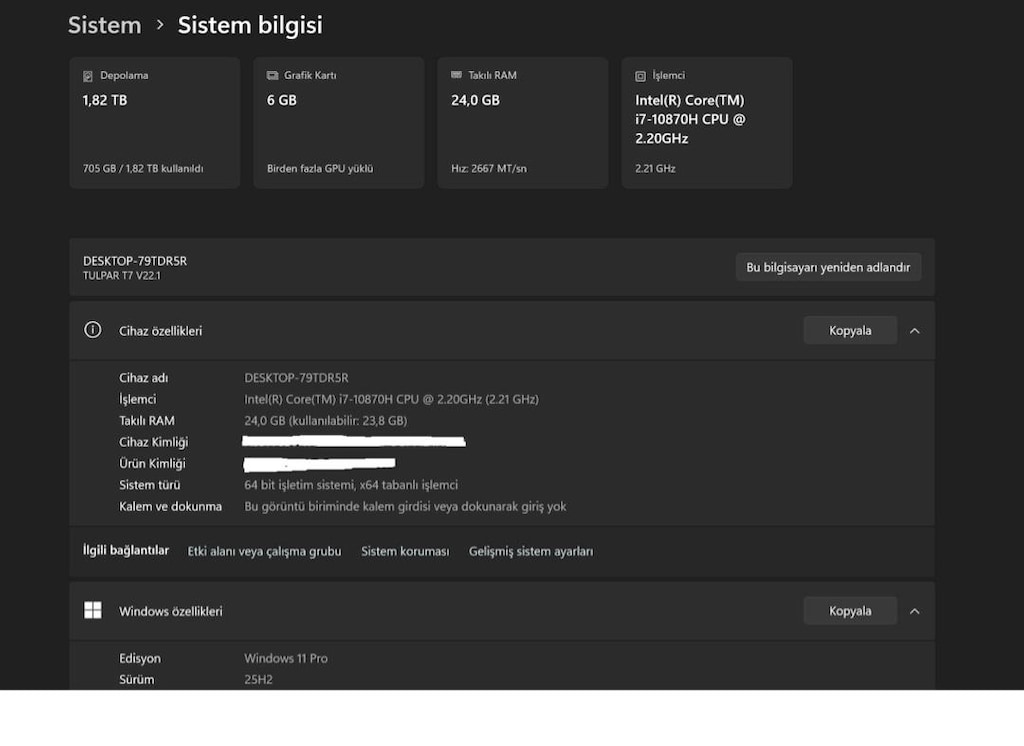1024x746 pixels.
Task: Click the Grafik Kartı card icon
Action: tap(272, 75)
